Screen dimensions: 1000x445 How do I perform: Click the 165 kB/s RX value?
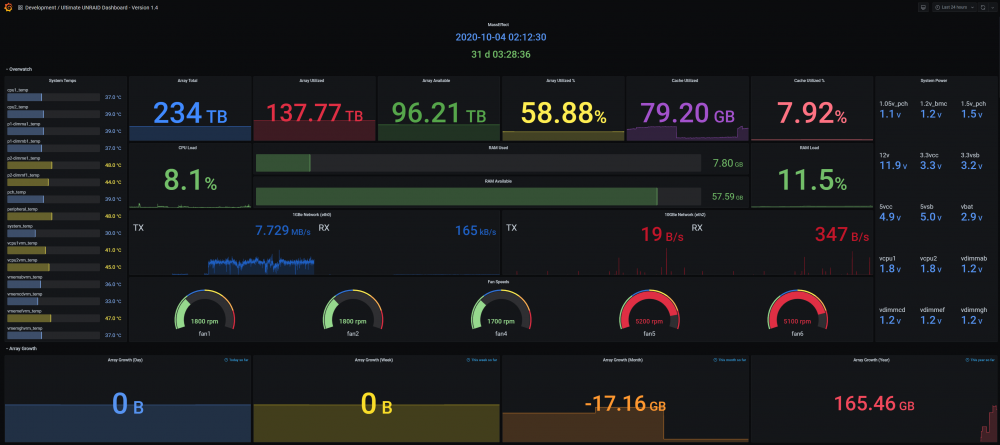tap(475, 230)
